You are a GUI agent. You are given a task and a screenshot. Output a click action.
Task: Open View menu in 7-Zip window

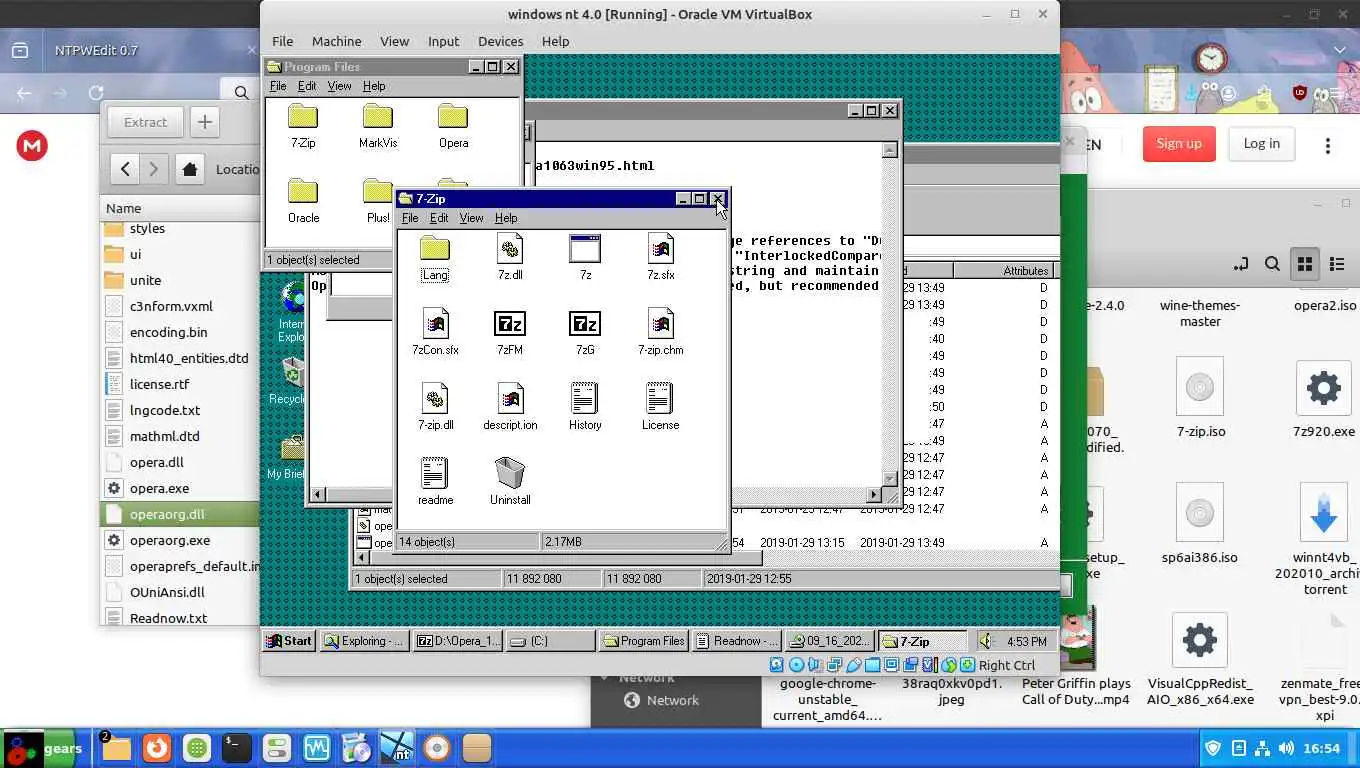tap(471, 218)
